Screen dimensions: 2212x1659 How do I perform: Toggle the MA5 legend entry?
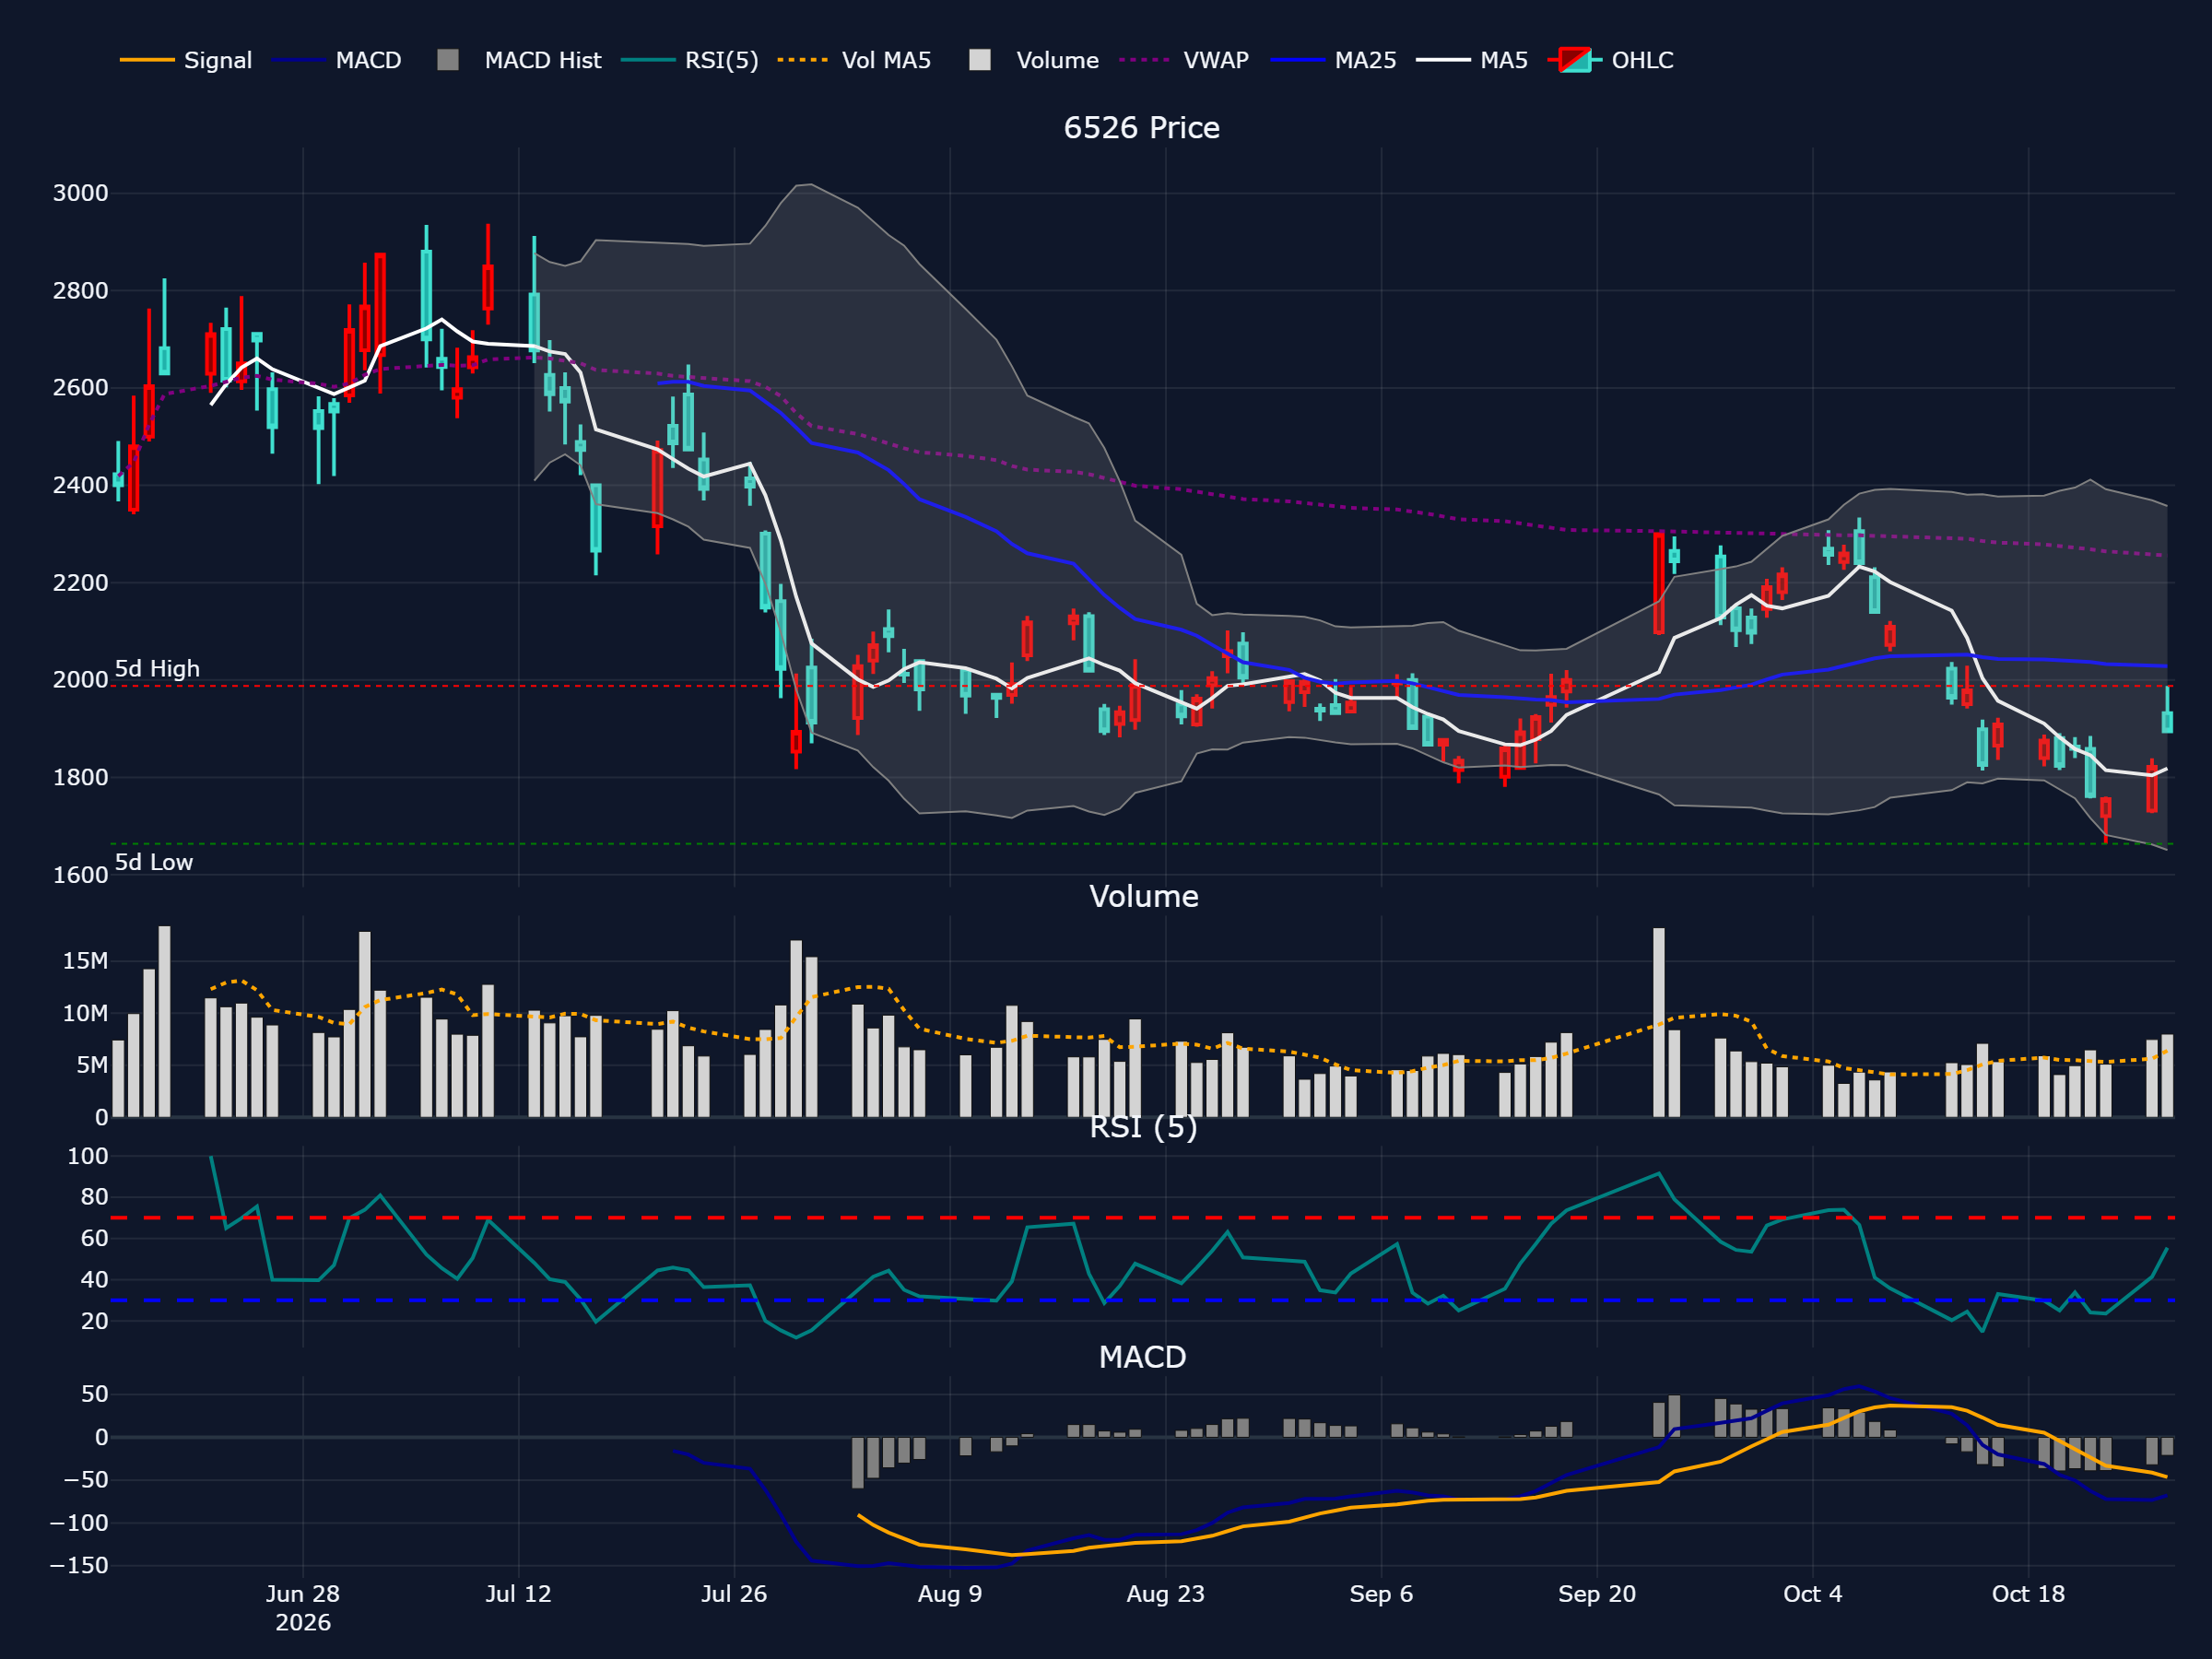click(x=1472, y=60)
